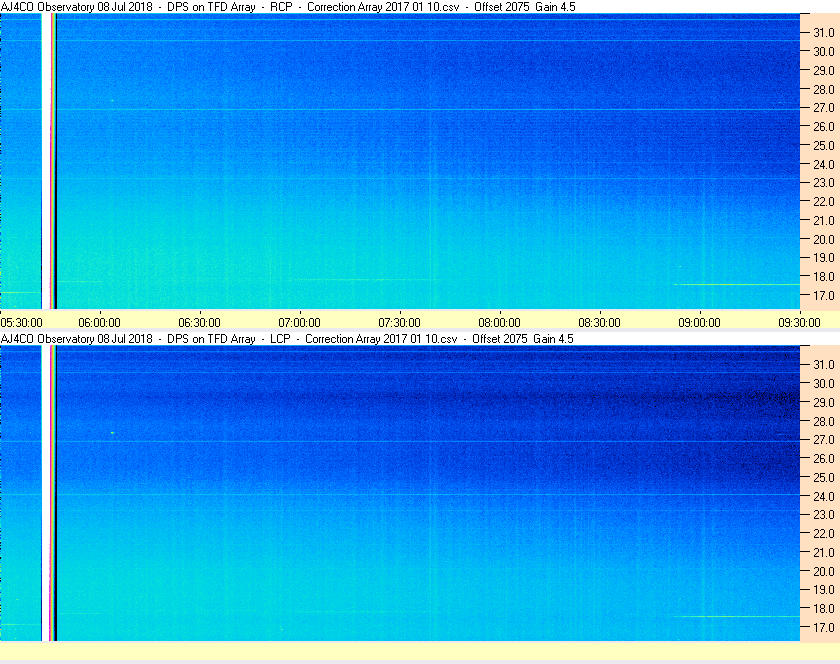Click the 20.0 frequency label on RCP plot
Image resolution: width=840 pixels, height=664 pixels.
pyautogui.click(x=824, y=239)
